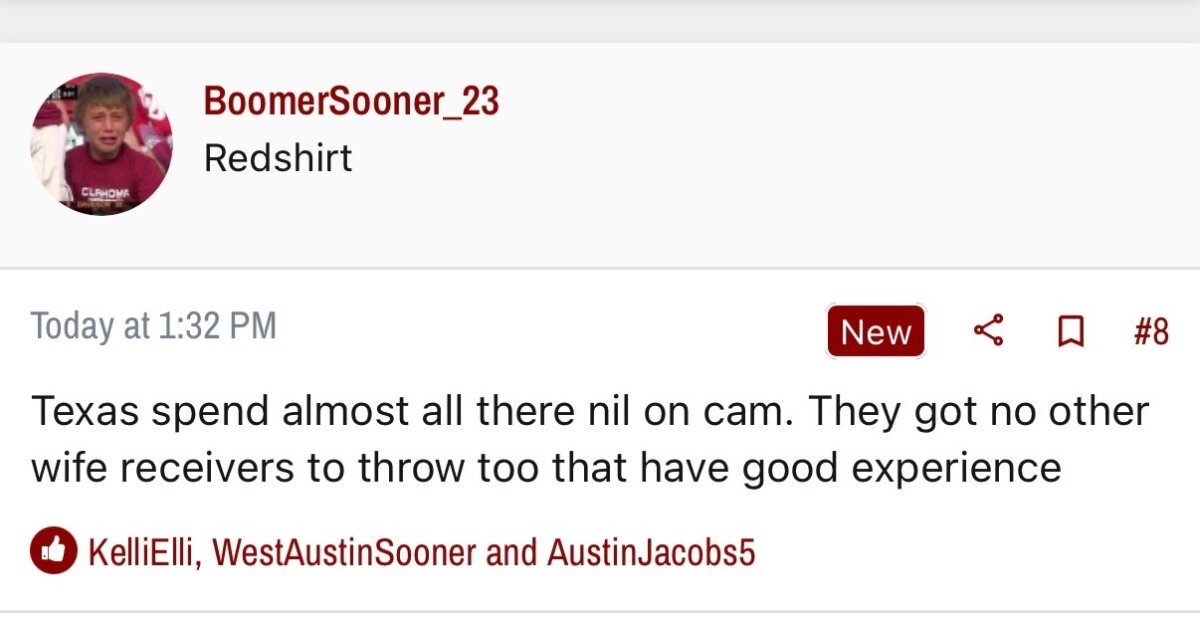
Task: Bookmark this post with the bookmark icon
Action: tap(1071, 331)
